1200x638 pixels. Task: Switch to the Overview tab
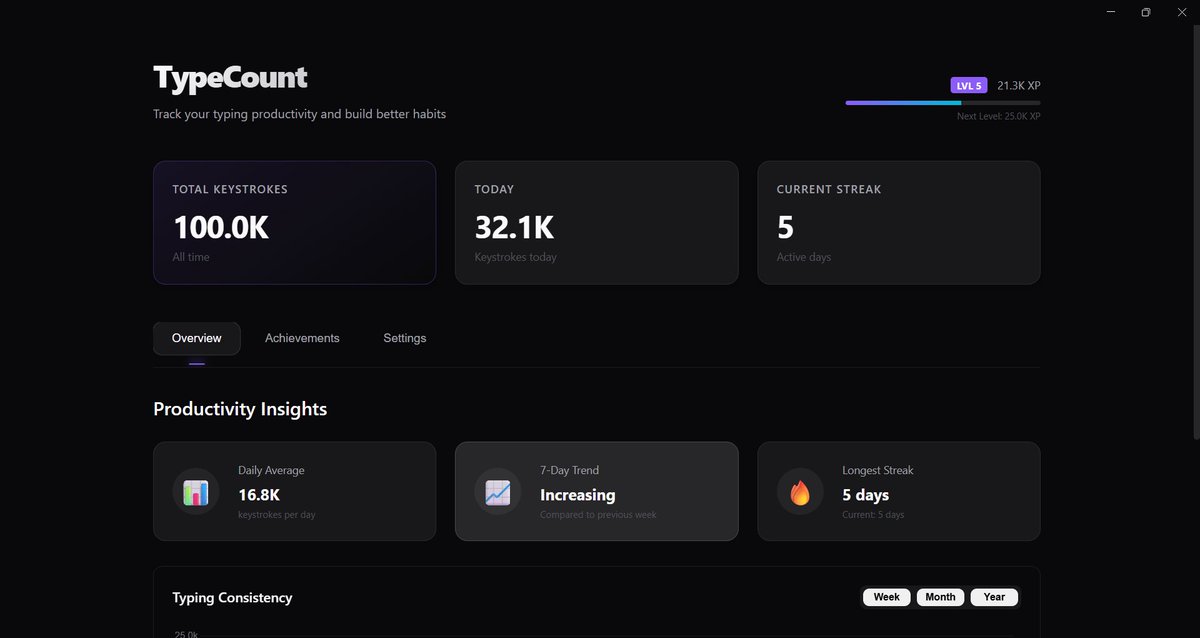(x=197, y=338)
